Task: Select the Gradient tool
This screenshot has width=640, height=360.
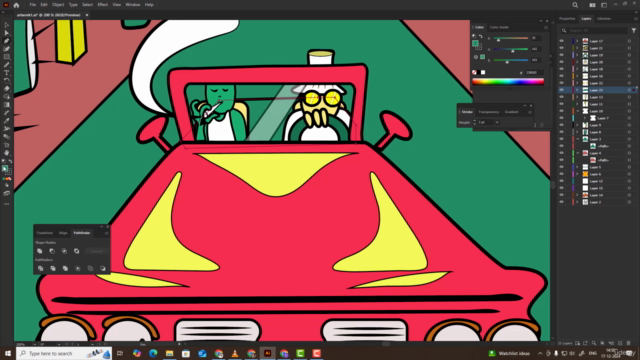Action: (7, 104)
